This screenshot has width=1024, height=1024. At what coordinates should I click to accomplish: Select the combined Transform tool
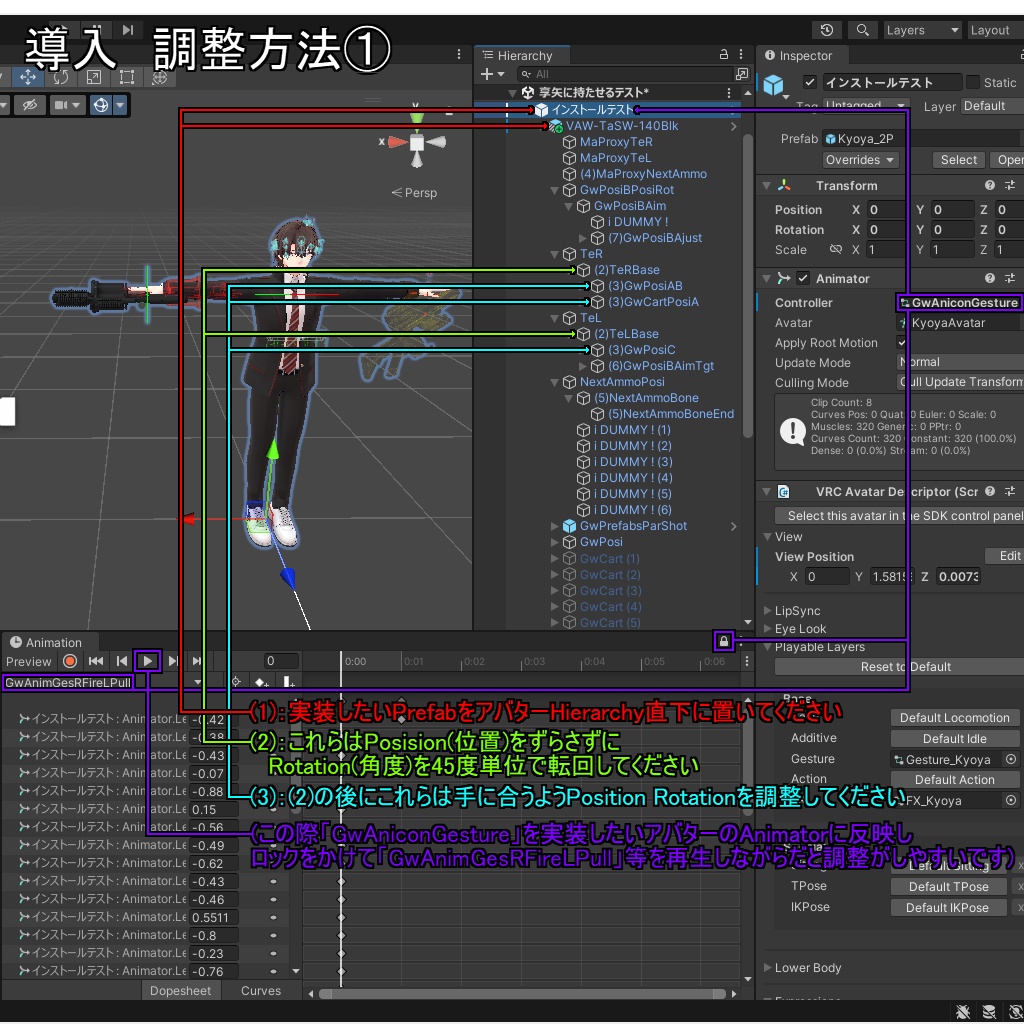pos(159,78)
